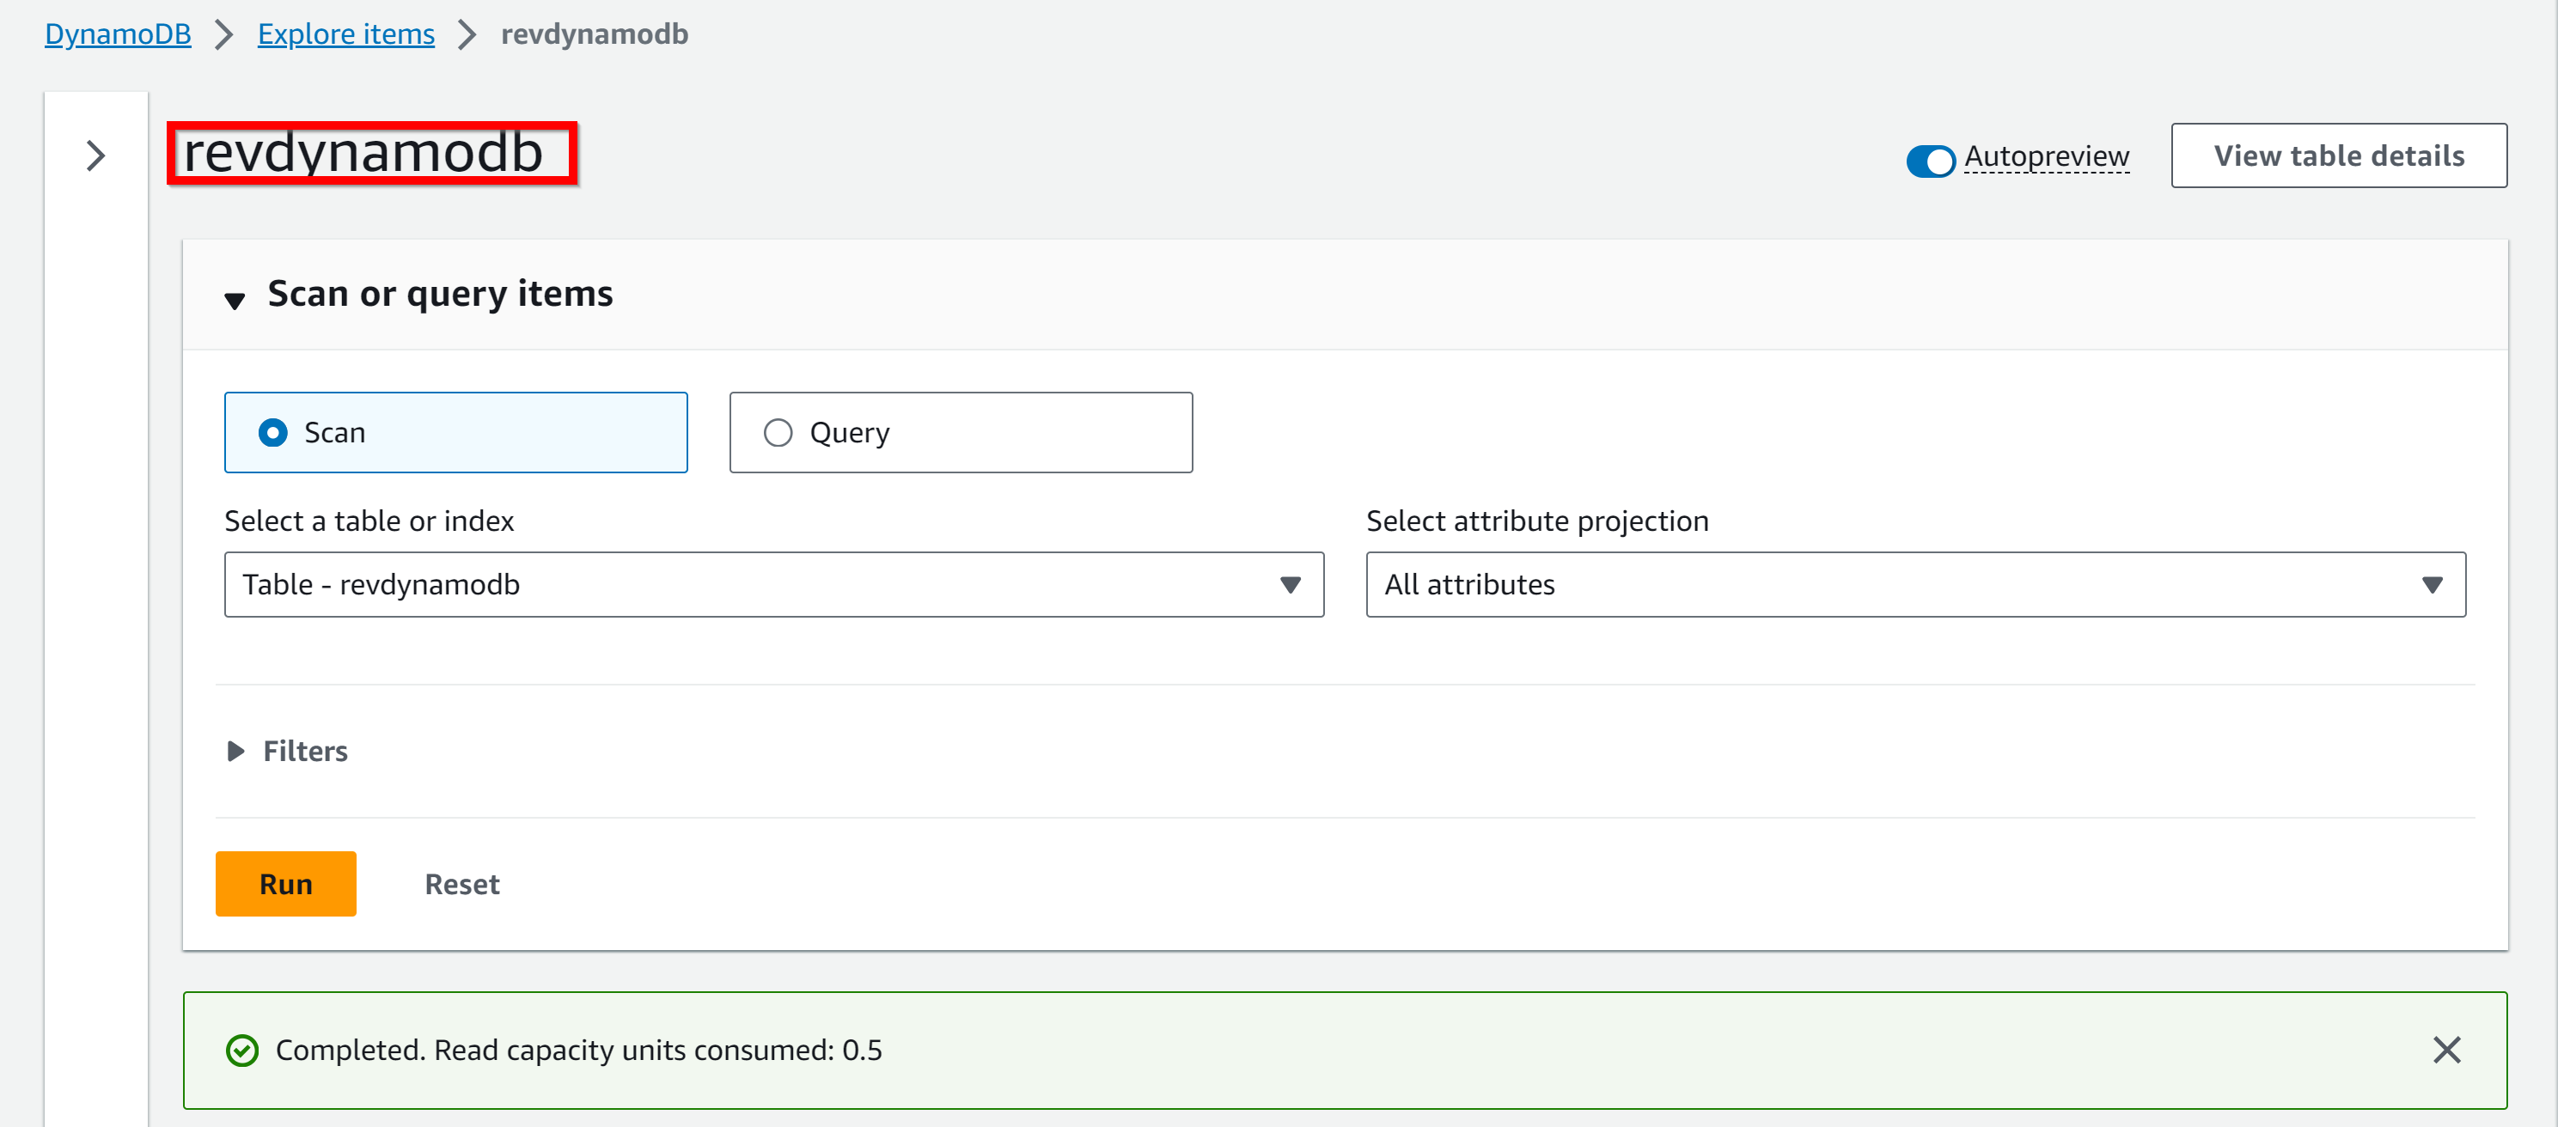Click the green success checkmark icon
The height and width of the screenshot is (1127, 2576).
click(242, 1051)
